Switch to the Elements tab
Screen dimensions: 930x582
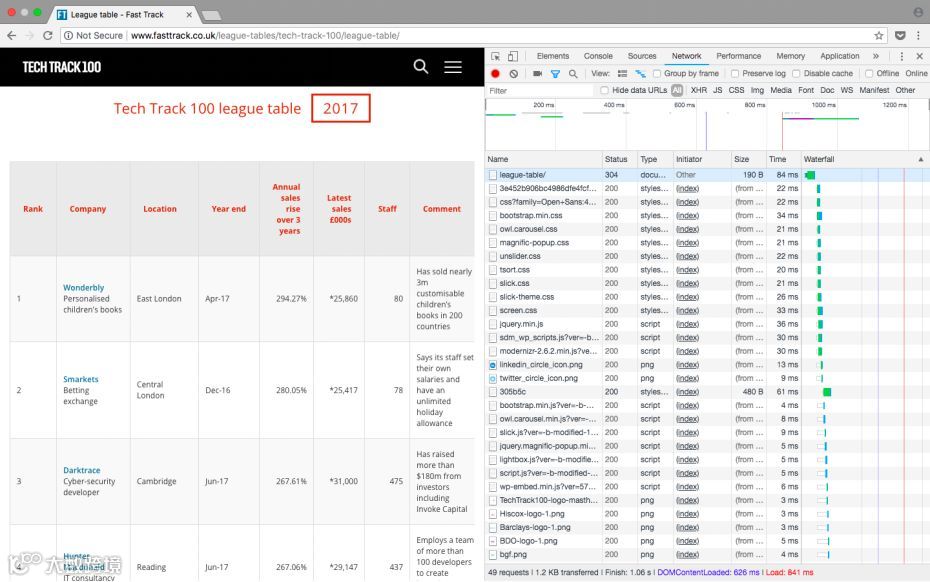tap(553, 56)
